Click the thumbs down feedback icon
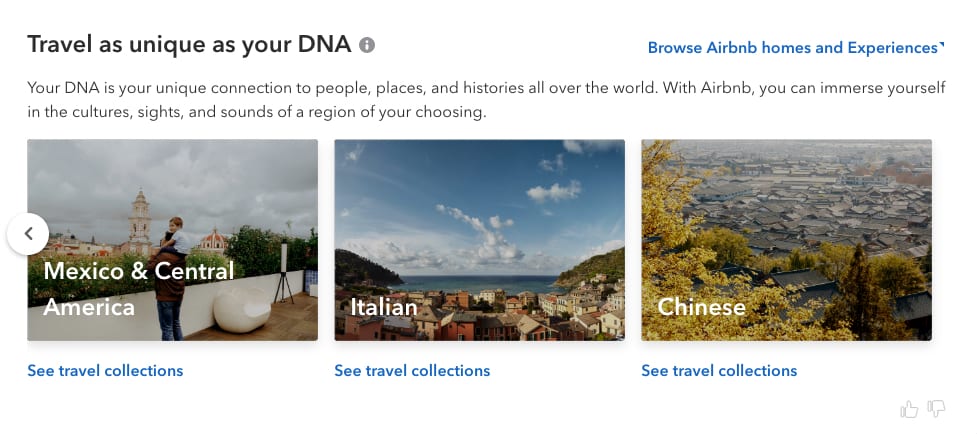Screen dimensions: 977x434 (x=936, y=409)
